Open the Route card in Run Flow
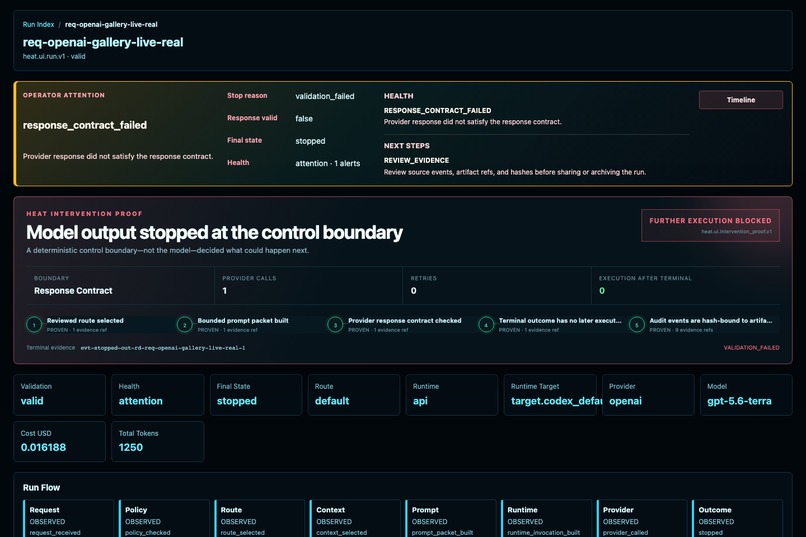 click(259, 518)
